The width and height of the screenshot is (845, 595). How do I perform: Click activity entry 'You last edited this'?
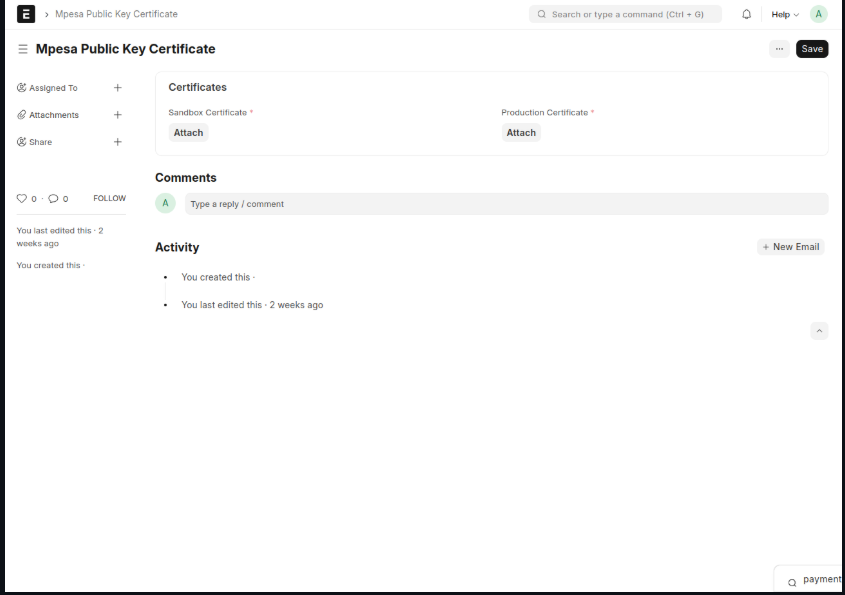(x=252, y=305)
